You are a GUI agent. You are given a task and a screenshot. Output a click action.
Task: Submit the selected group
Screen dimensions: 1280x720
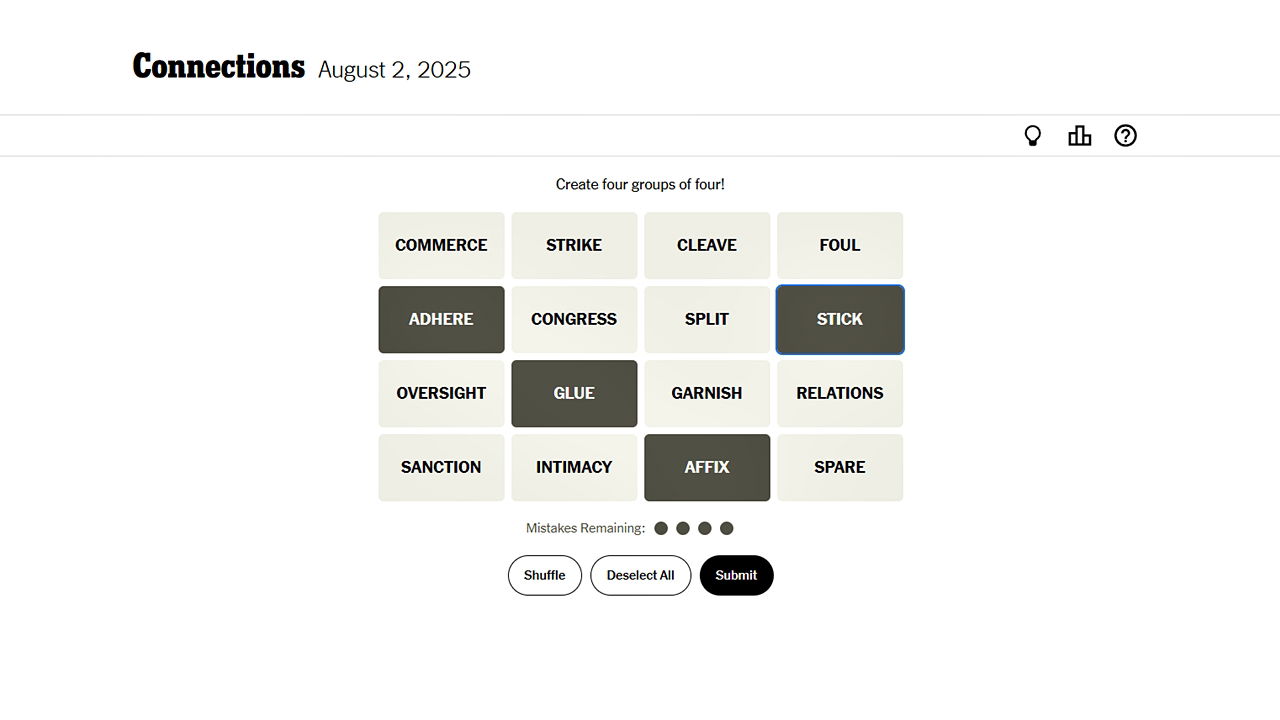pos(736,575)
